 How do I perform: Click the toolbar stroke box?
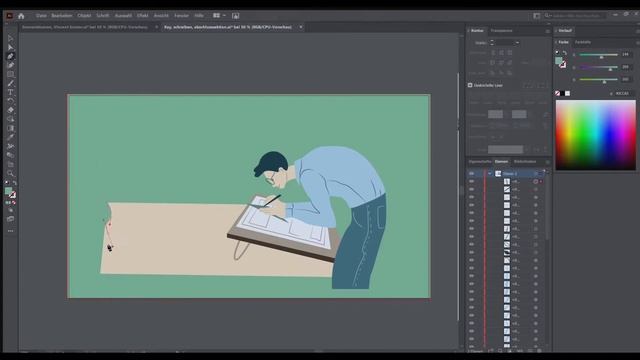[x=13, y=195]
